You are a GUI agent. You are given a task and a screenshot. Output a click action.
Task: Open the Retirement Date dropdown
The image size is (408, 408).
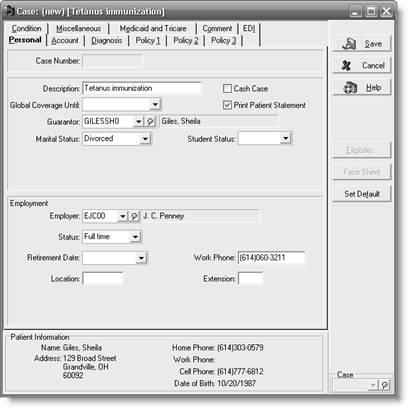141,258
